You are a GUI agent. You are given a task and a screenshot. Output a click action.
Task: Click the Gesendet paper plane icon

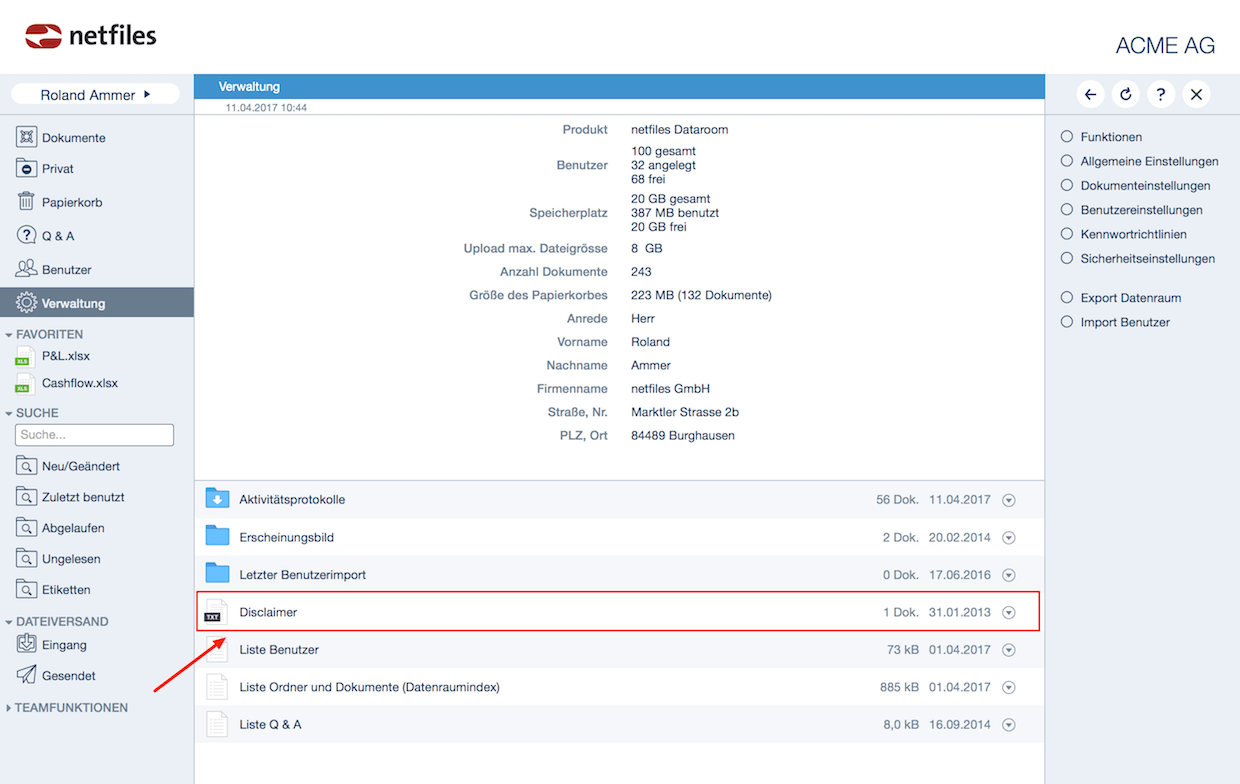[x=27, y=675]
